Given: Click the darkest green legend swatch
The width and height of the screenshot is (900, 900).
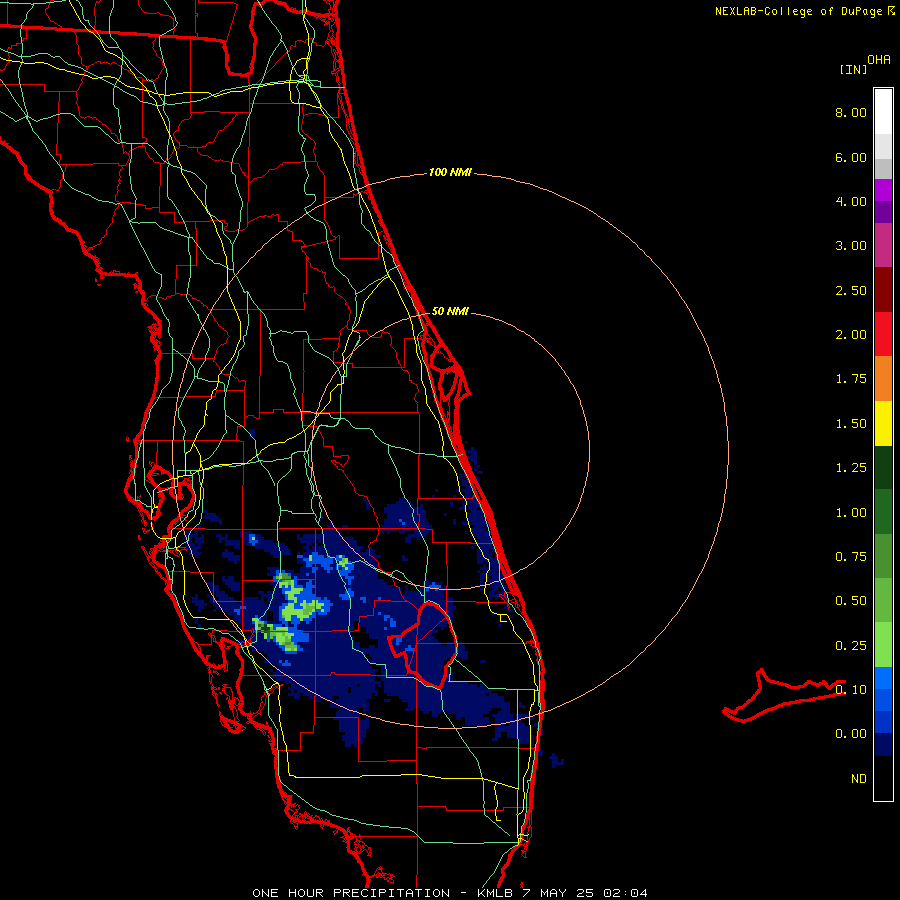Looking at the screenshot, I should (x=883, y=468).
